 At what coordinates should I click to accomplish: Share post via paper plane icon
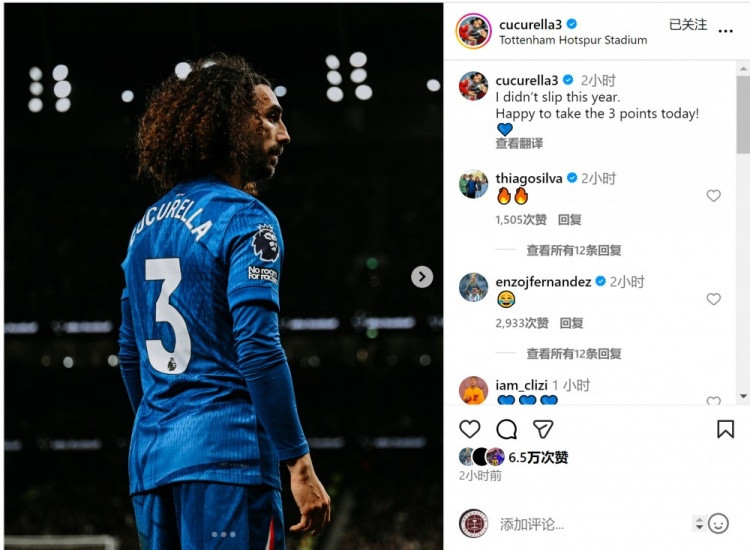pos(543,429)
